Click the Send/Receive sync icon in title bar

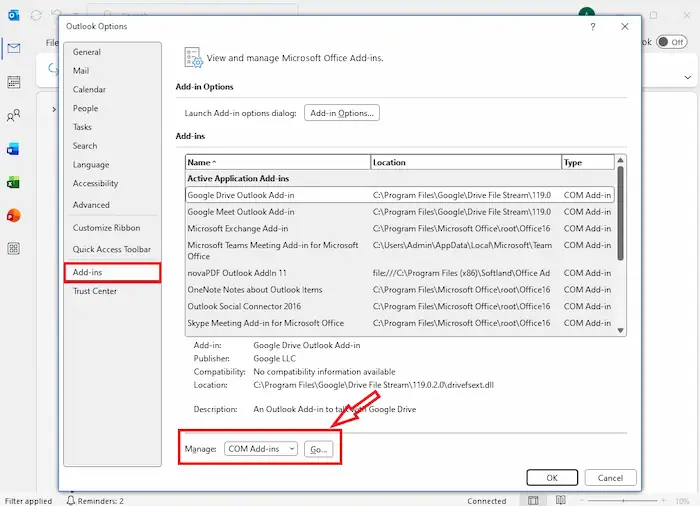[36, 15]
